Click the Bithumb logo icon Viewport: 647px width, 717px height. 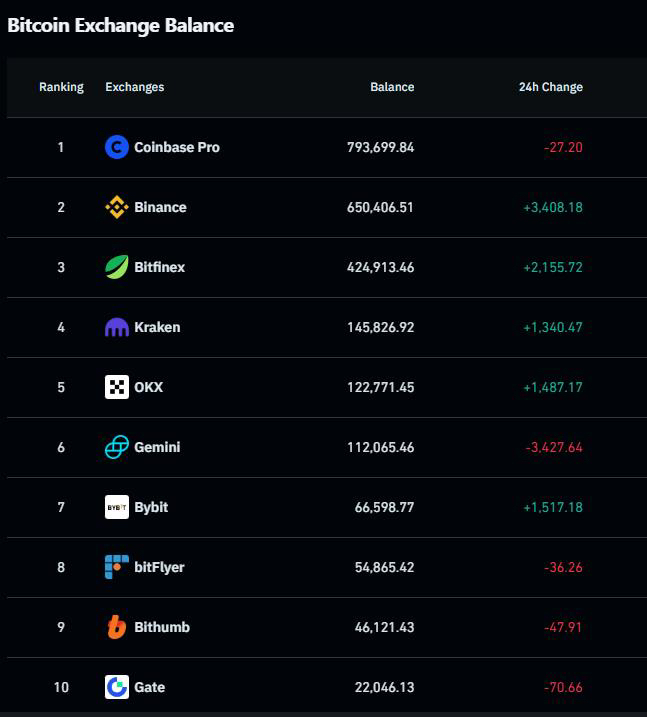(117, 627)
